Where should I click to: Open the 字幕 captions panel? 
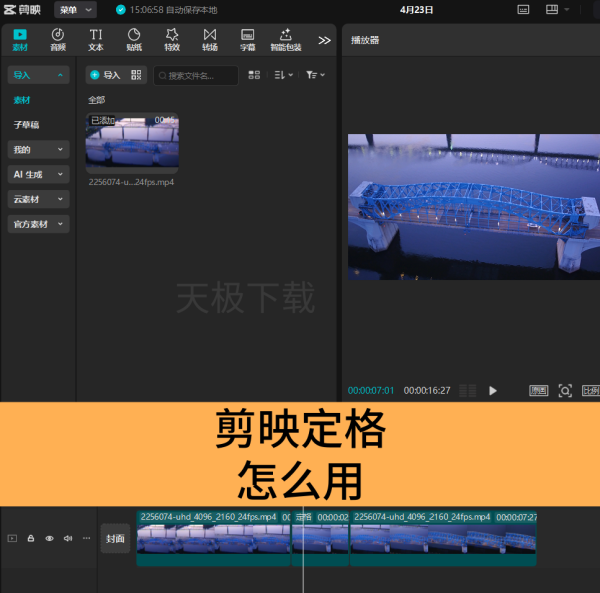(x=248, y=40)
